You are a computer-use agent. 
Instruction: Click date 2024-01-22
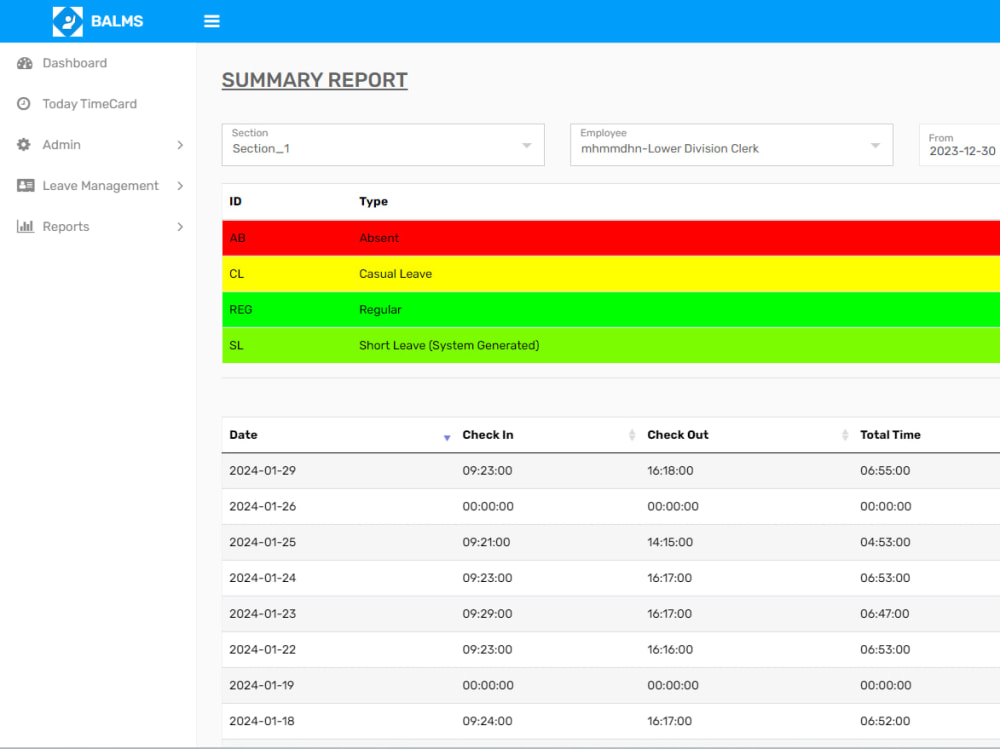262,649
